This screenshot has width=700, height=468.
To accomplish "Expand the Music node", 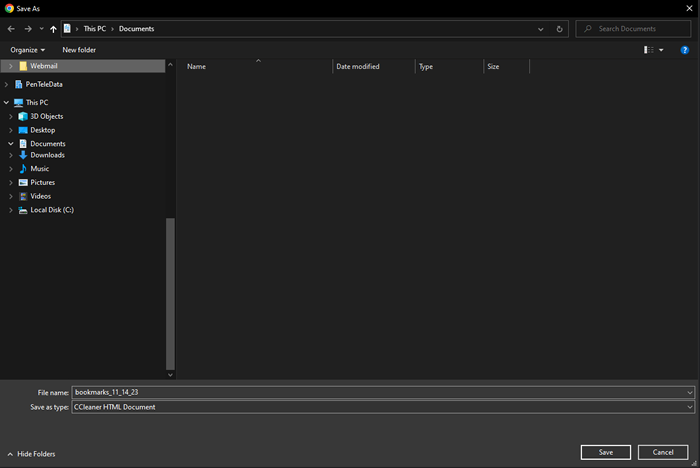I will tap(11, 169).
